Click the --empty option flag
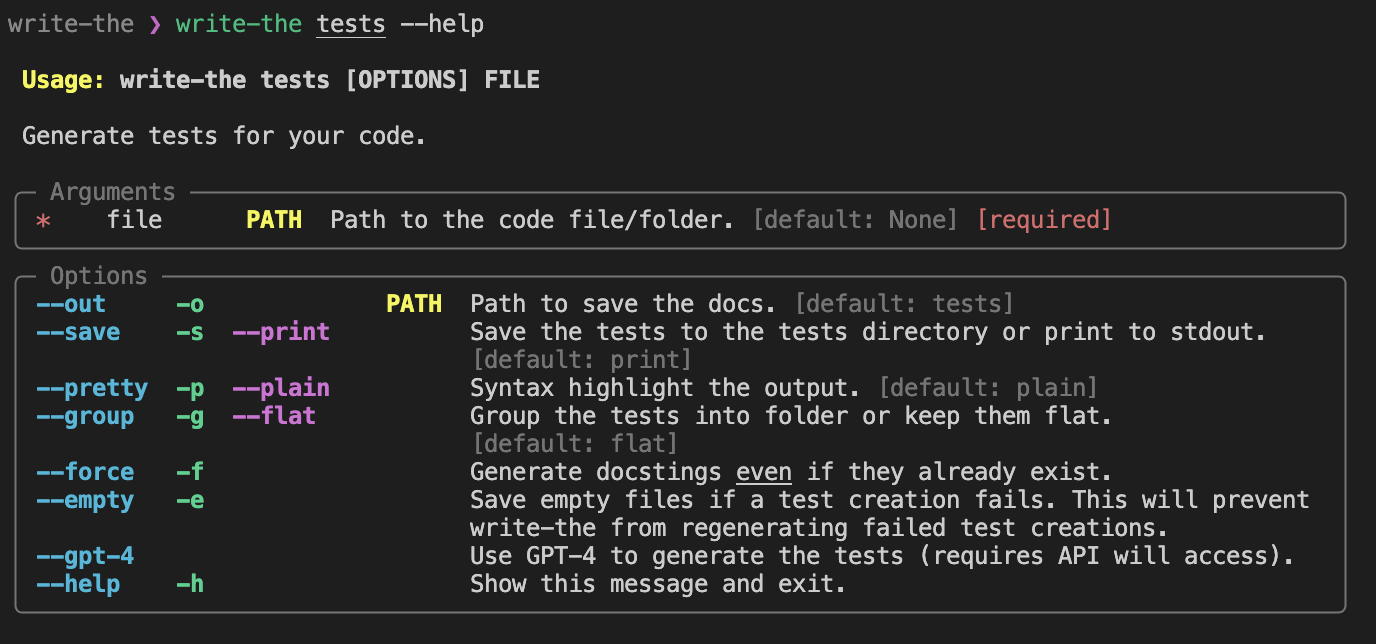This screenshot has width=1376, height=644. 84,500
